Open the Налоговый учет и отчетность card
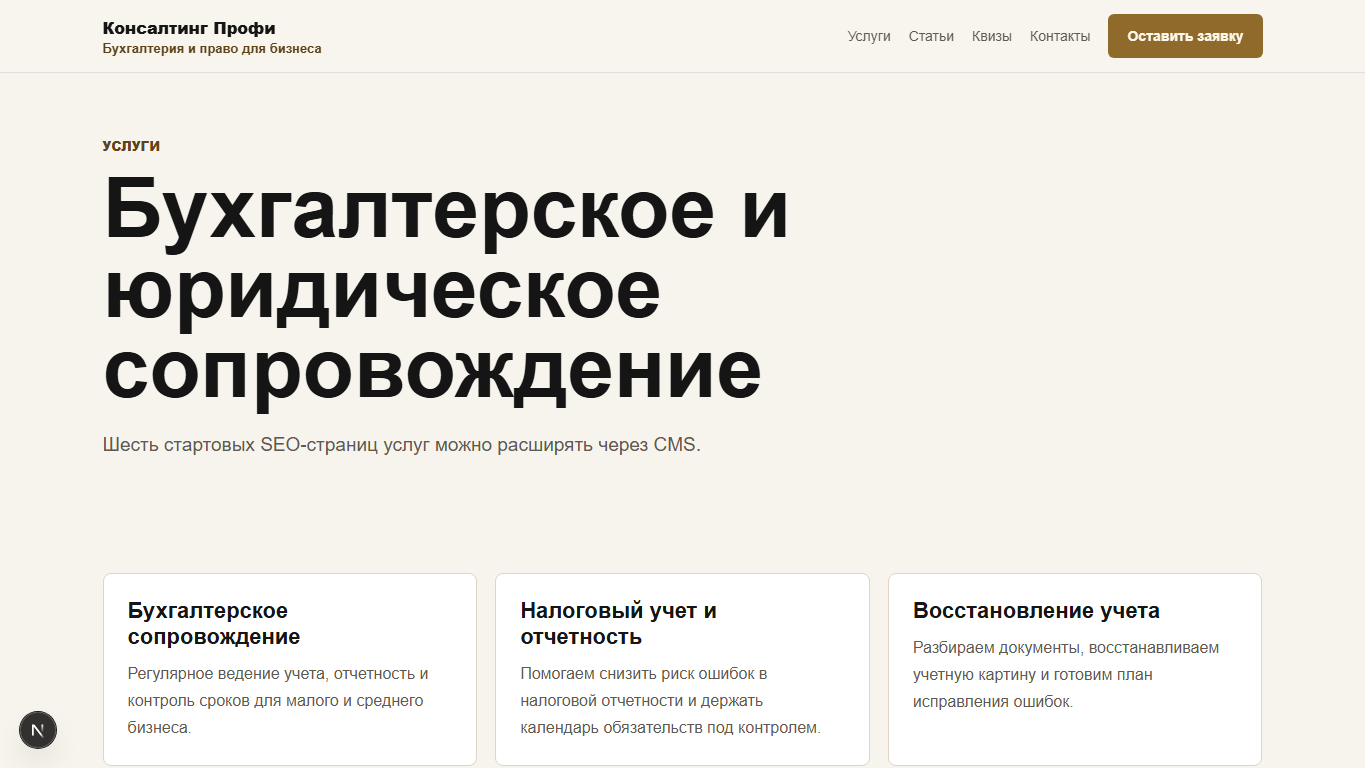 coord(682,669)
